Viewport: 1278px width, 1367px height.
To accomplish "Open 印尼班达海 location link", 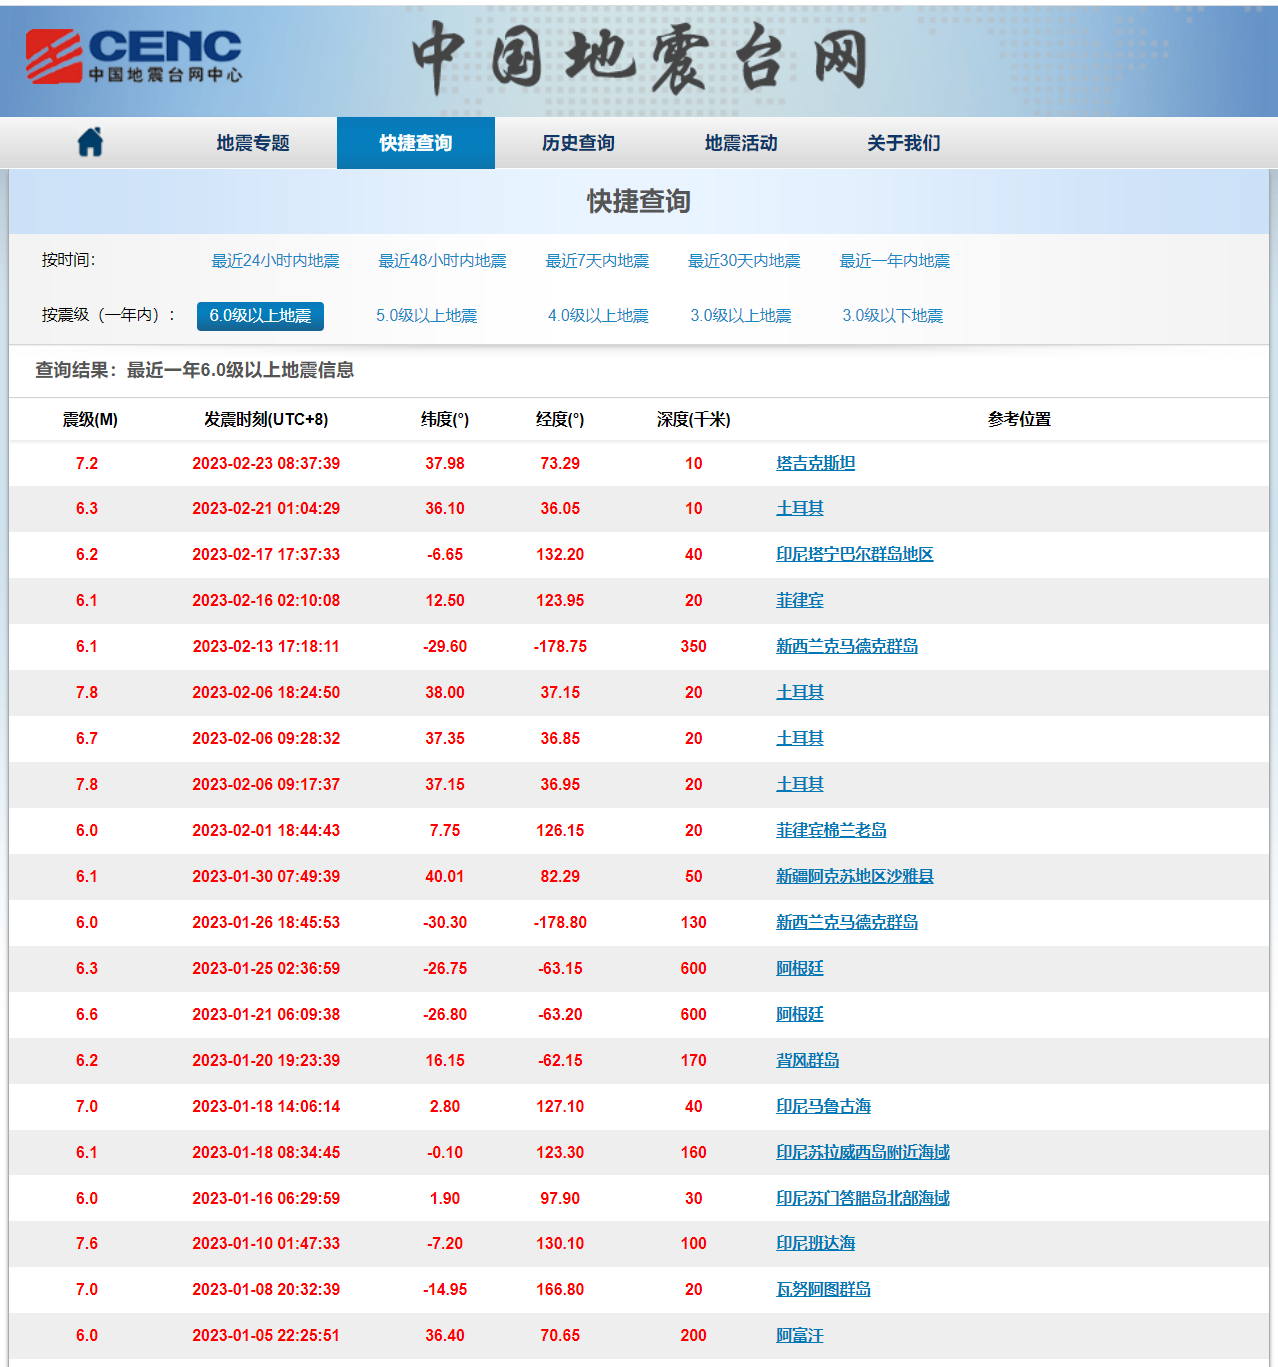I will pyautogui.click(x=816, y=1243).
